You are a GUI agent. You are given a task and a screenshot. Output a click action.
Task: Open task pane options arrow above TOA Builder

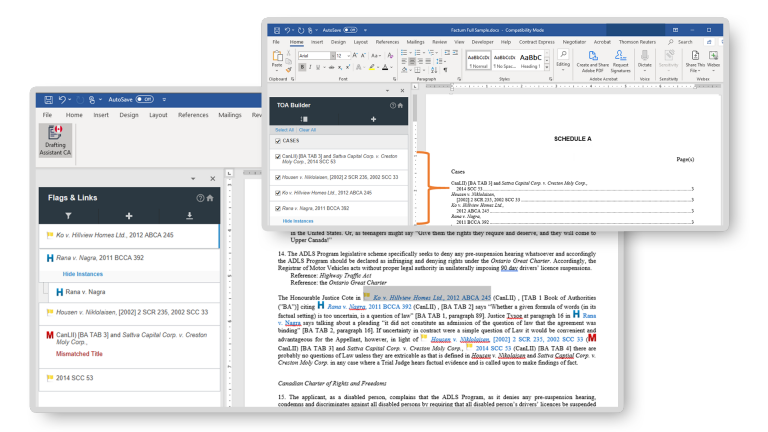click(387, 91)
